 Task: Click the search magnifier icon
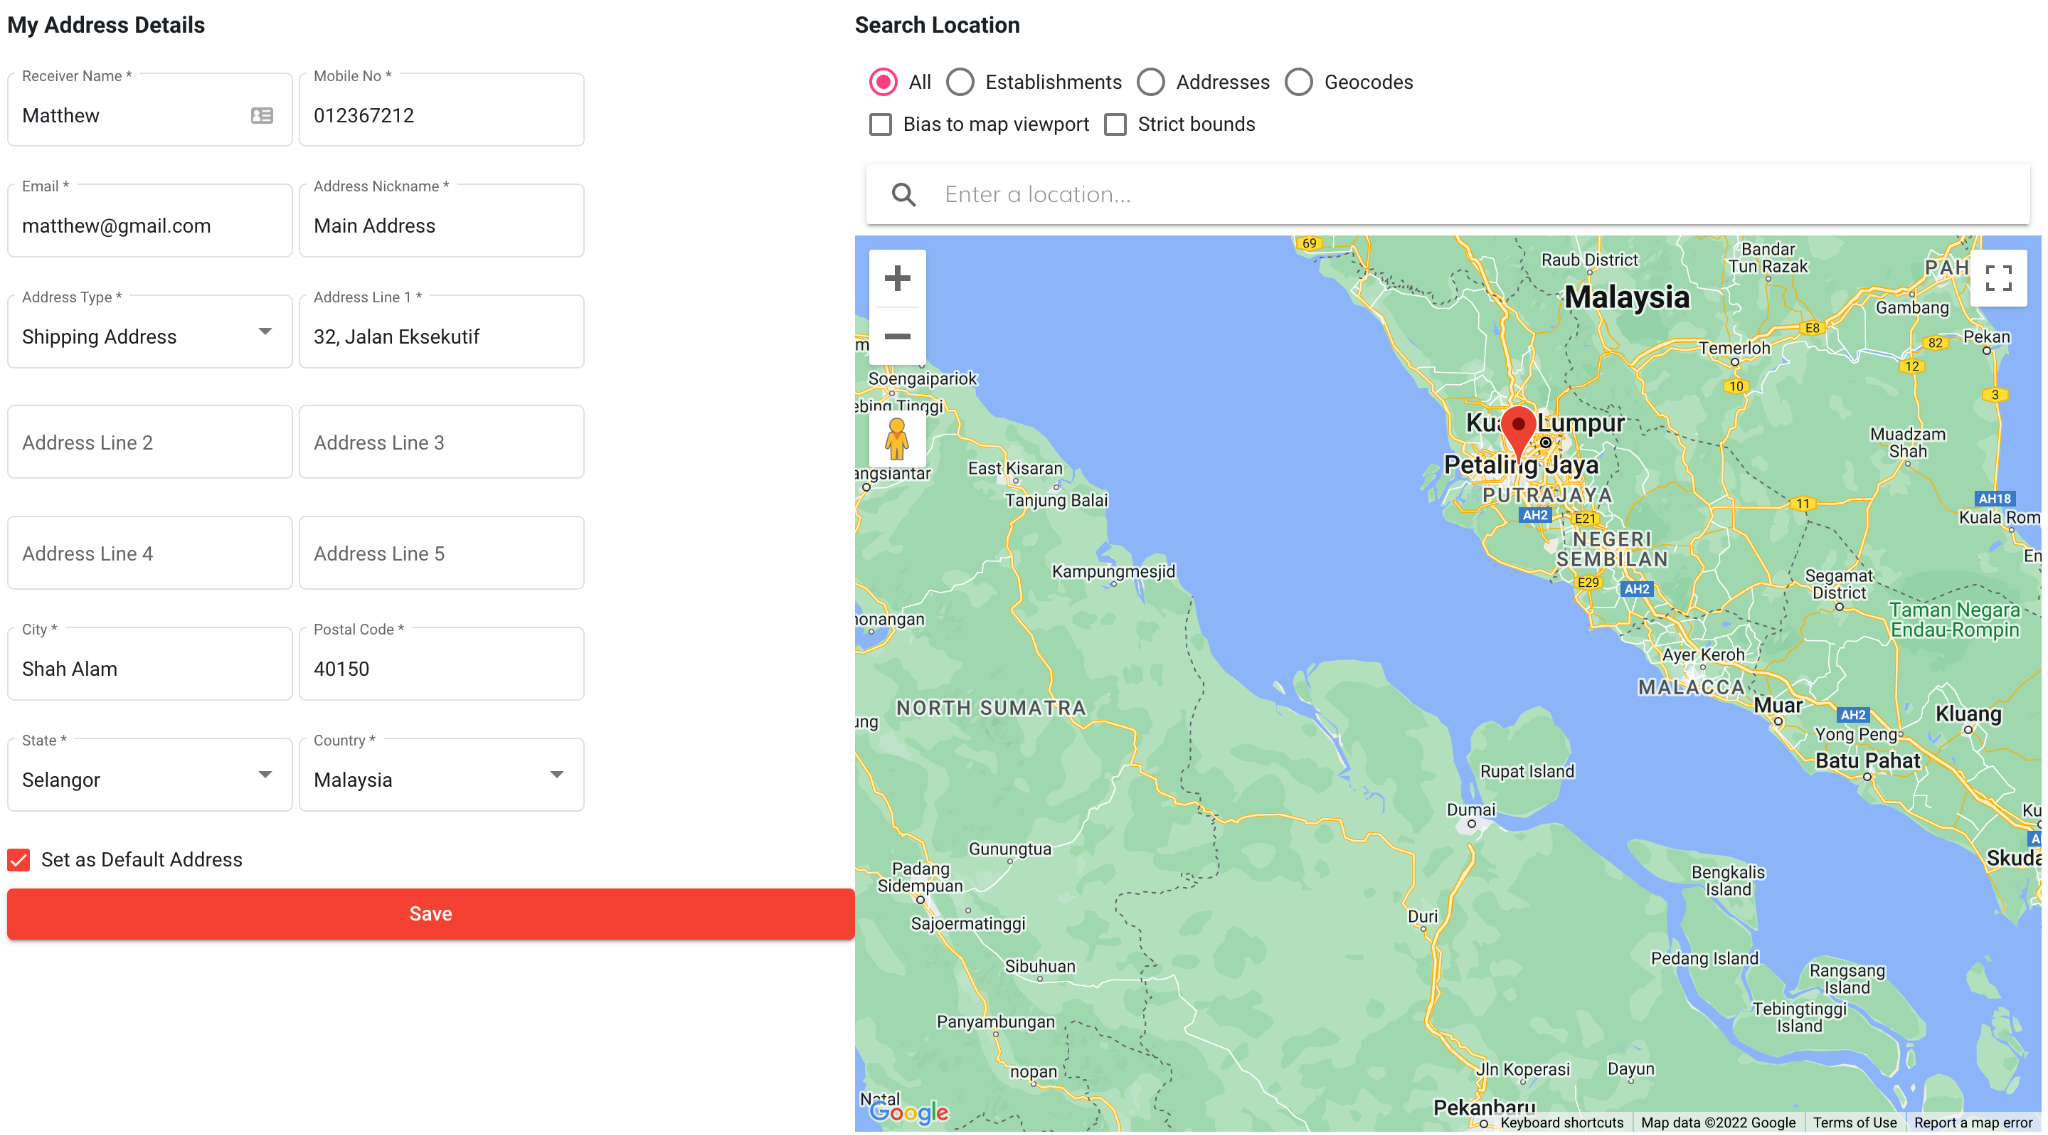coord(903,195)
